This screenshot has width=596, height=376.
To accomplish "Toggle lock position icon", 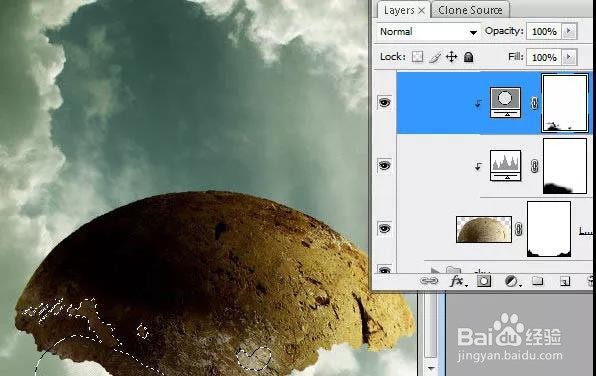I will tap(452, 57).
